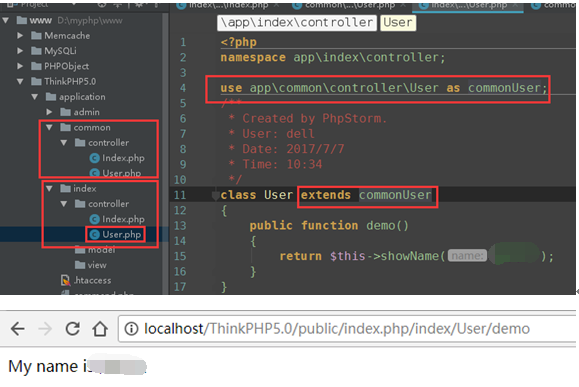Click the localhost URL address bar
Viewport: 579px width, 387px height.
pos(347,329)
